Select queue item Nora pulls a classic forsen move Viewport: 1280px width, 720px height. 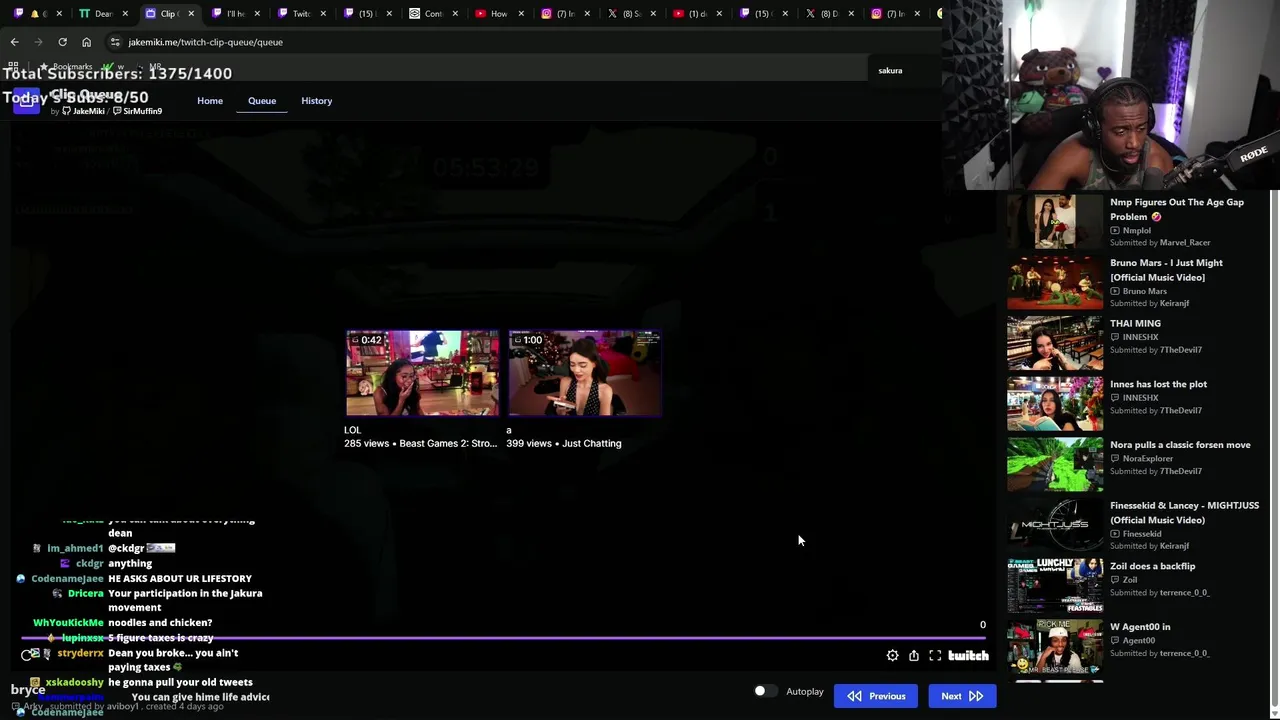point(1133,464)
